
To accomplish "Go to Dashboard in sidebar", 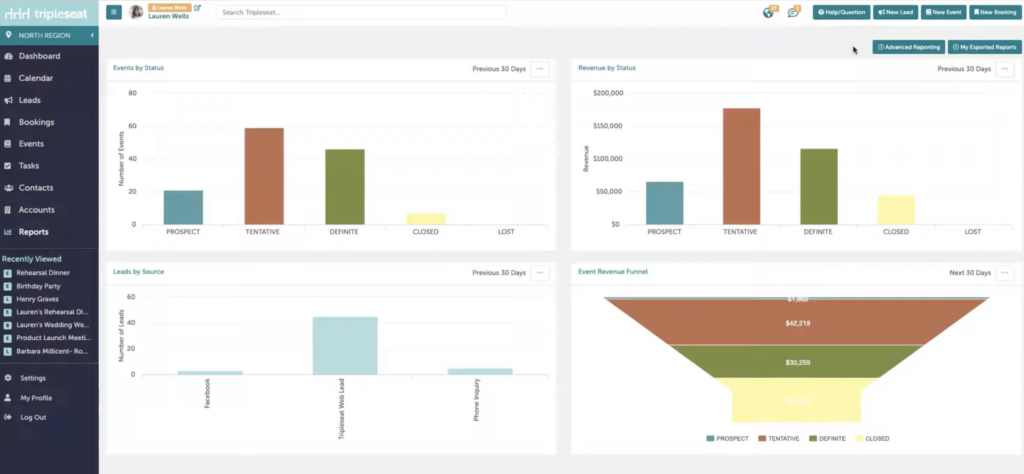I will (x=39, y=56).
